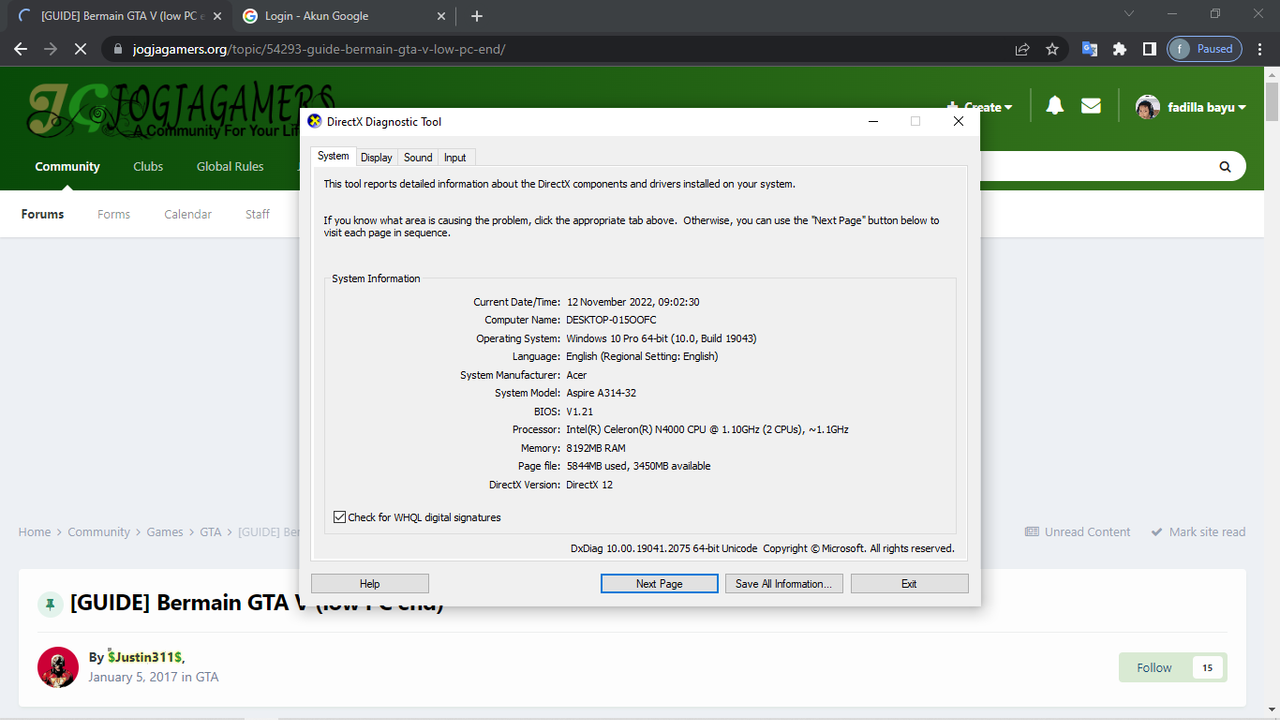Open the Calendar link
The width and height of the screenshot is (1280, 720).
188,214
